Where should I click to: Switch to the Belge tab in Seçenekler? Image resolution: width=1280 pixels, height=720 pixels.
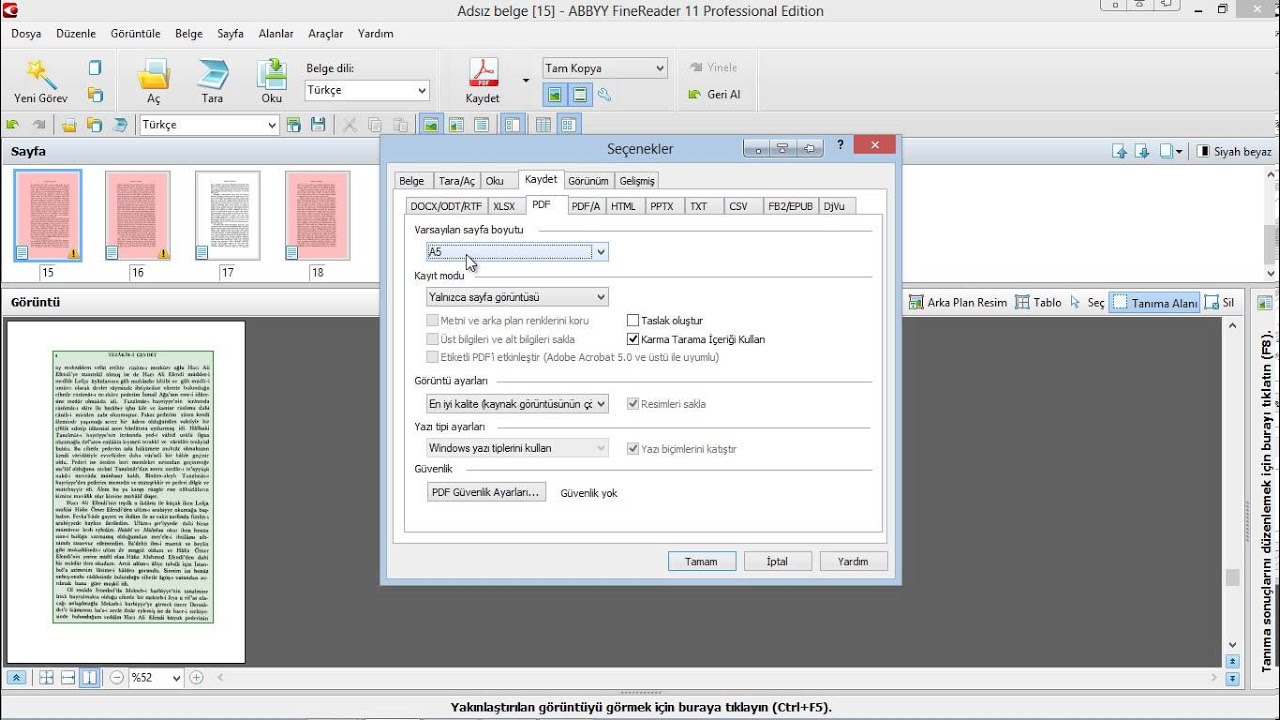(x=411, y=181)
